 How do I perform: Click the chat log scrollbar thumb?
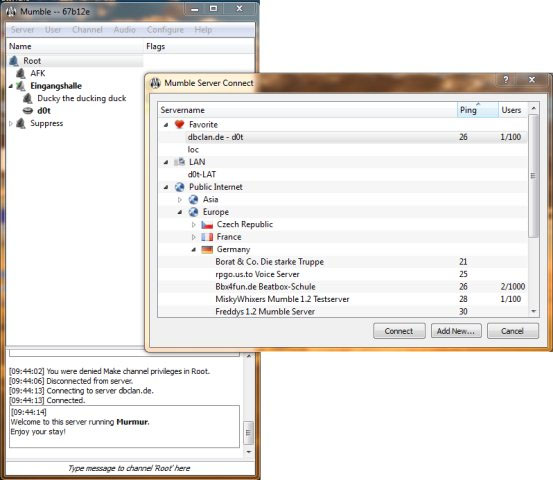coord(248,432)
